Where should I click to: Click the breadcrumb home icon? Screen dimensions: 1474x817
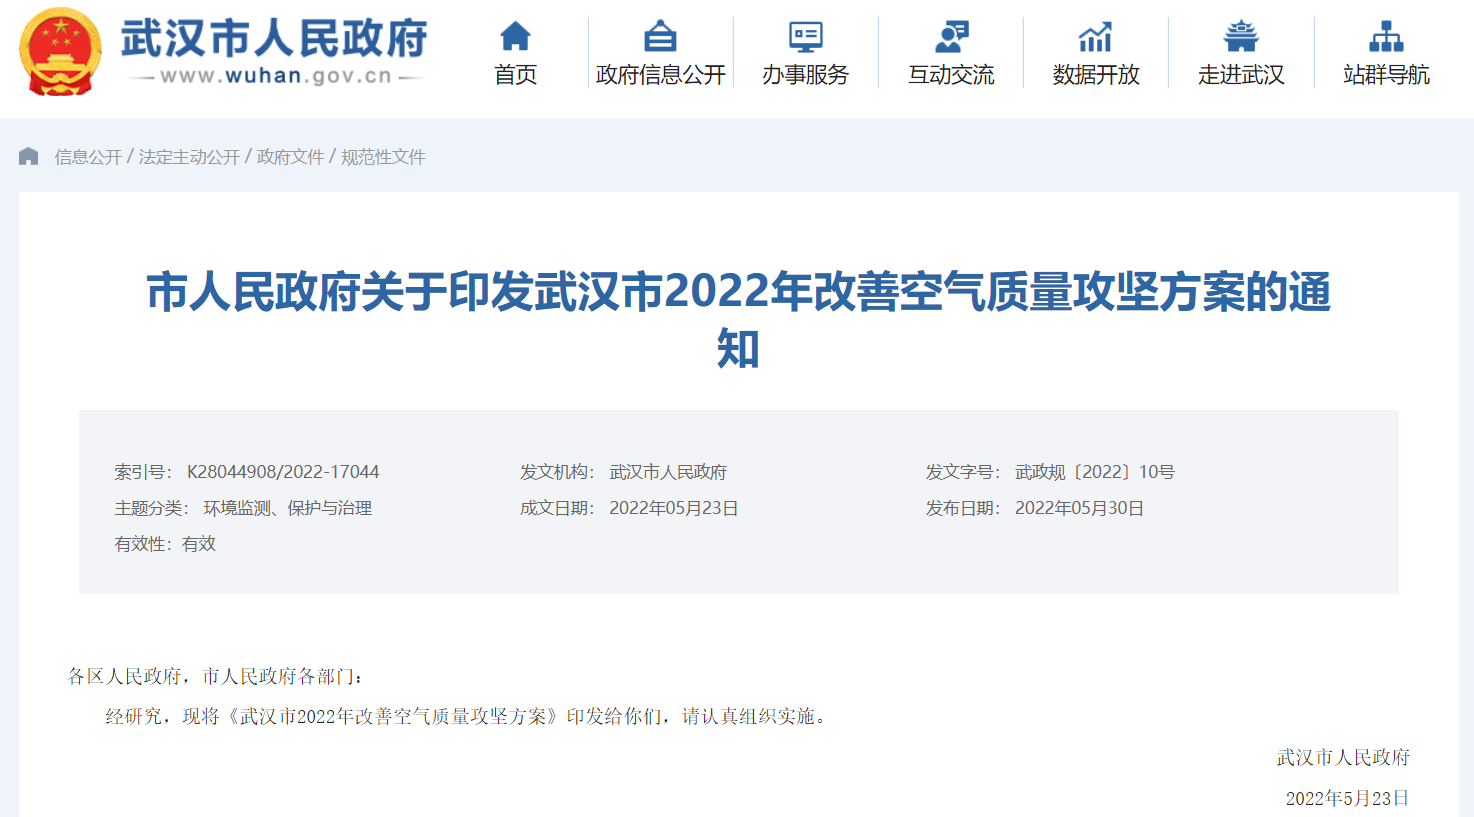(28, 156)
